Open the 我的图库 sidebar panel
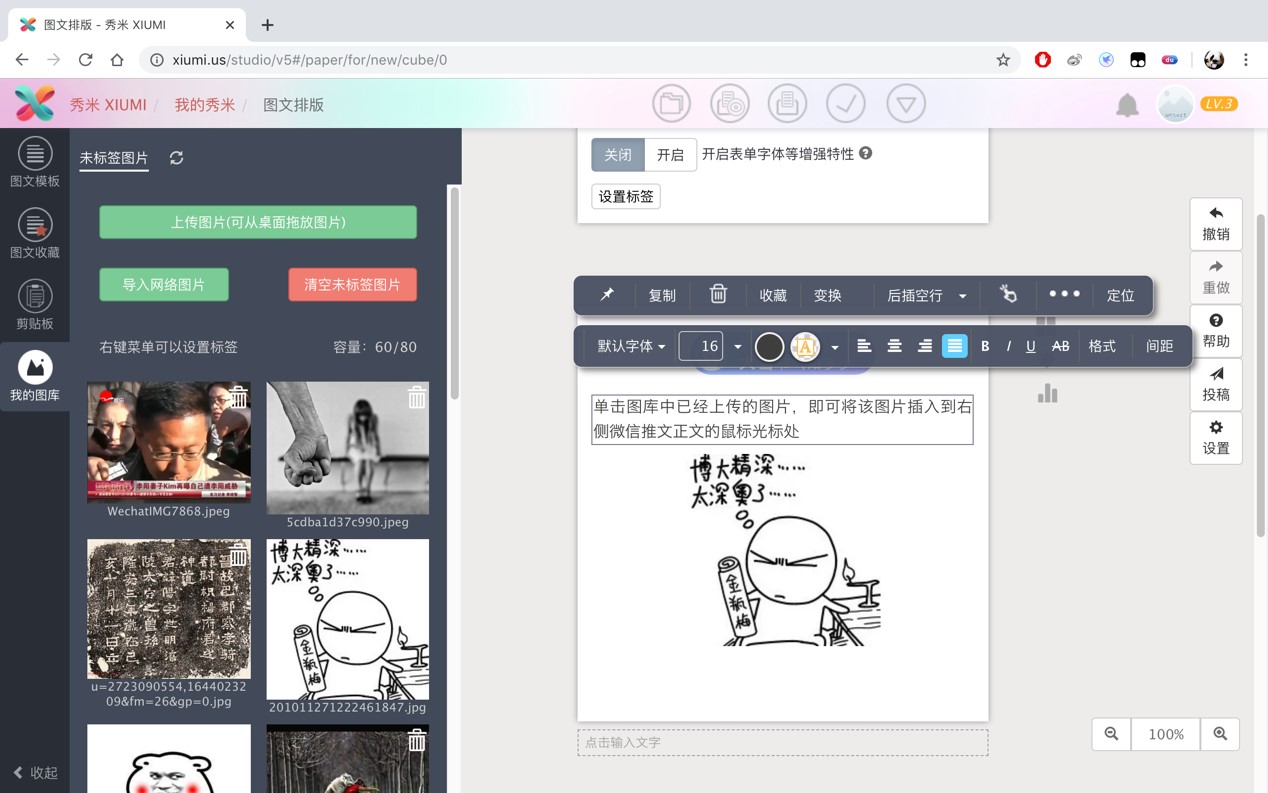Image resolution: width=1268 pixels, height=793 pixels. point(35,377)
